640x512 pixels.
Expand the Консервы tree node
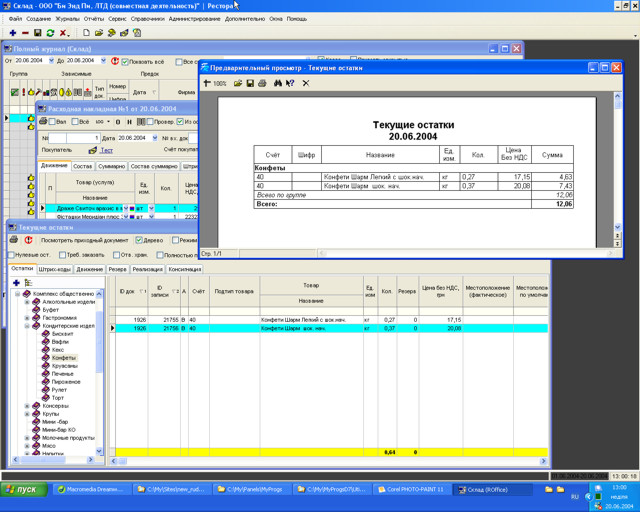pyautogui.click(x=27, y=406)
